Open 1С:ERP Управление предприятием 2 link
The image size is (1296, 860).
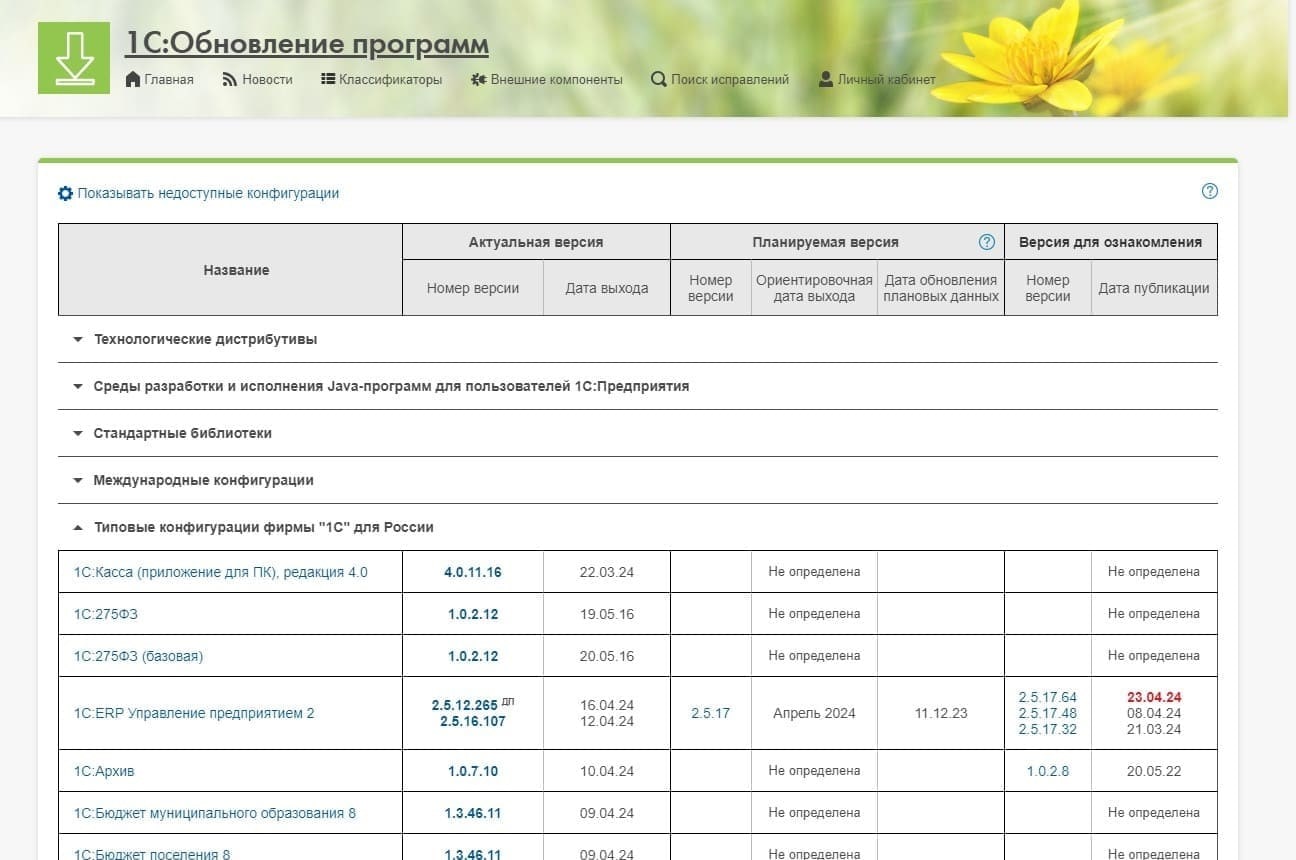tap(194, 713)
